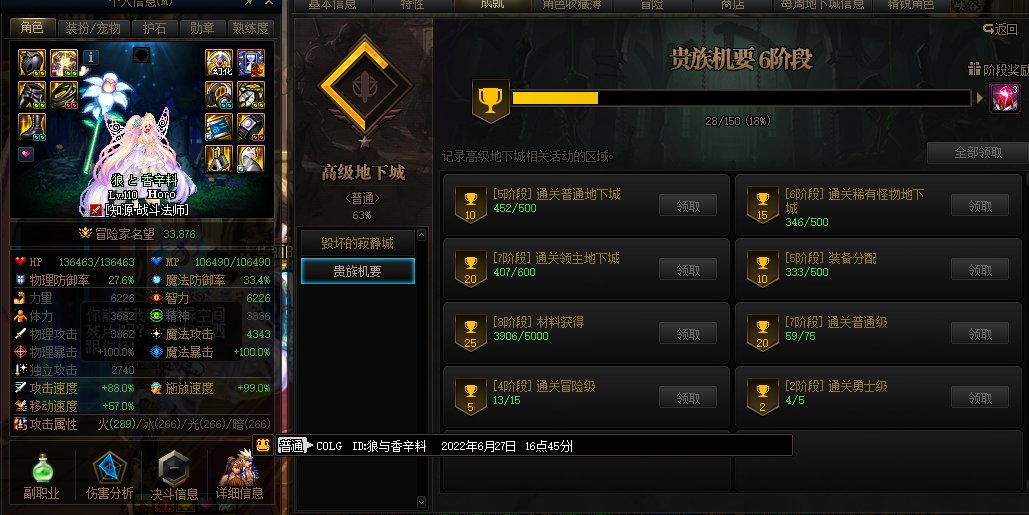This screenshot has width=1029, height=515.
Task: Click the yellow emoji face icon in chat
Action: [263, 445]
